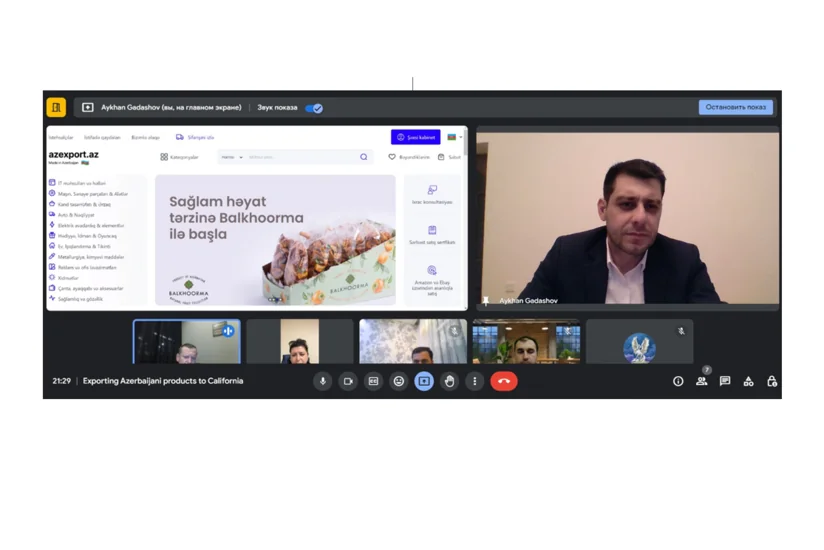Select the thumbnail showing a café background
This screenshot has width=824, height=550.
tap(526, 341)
